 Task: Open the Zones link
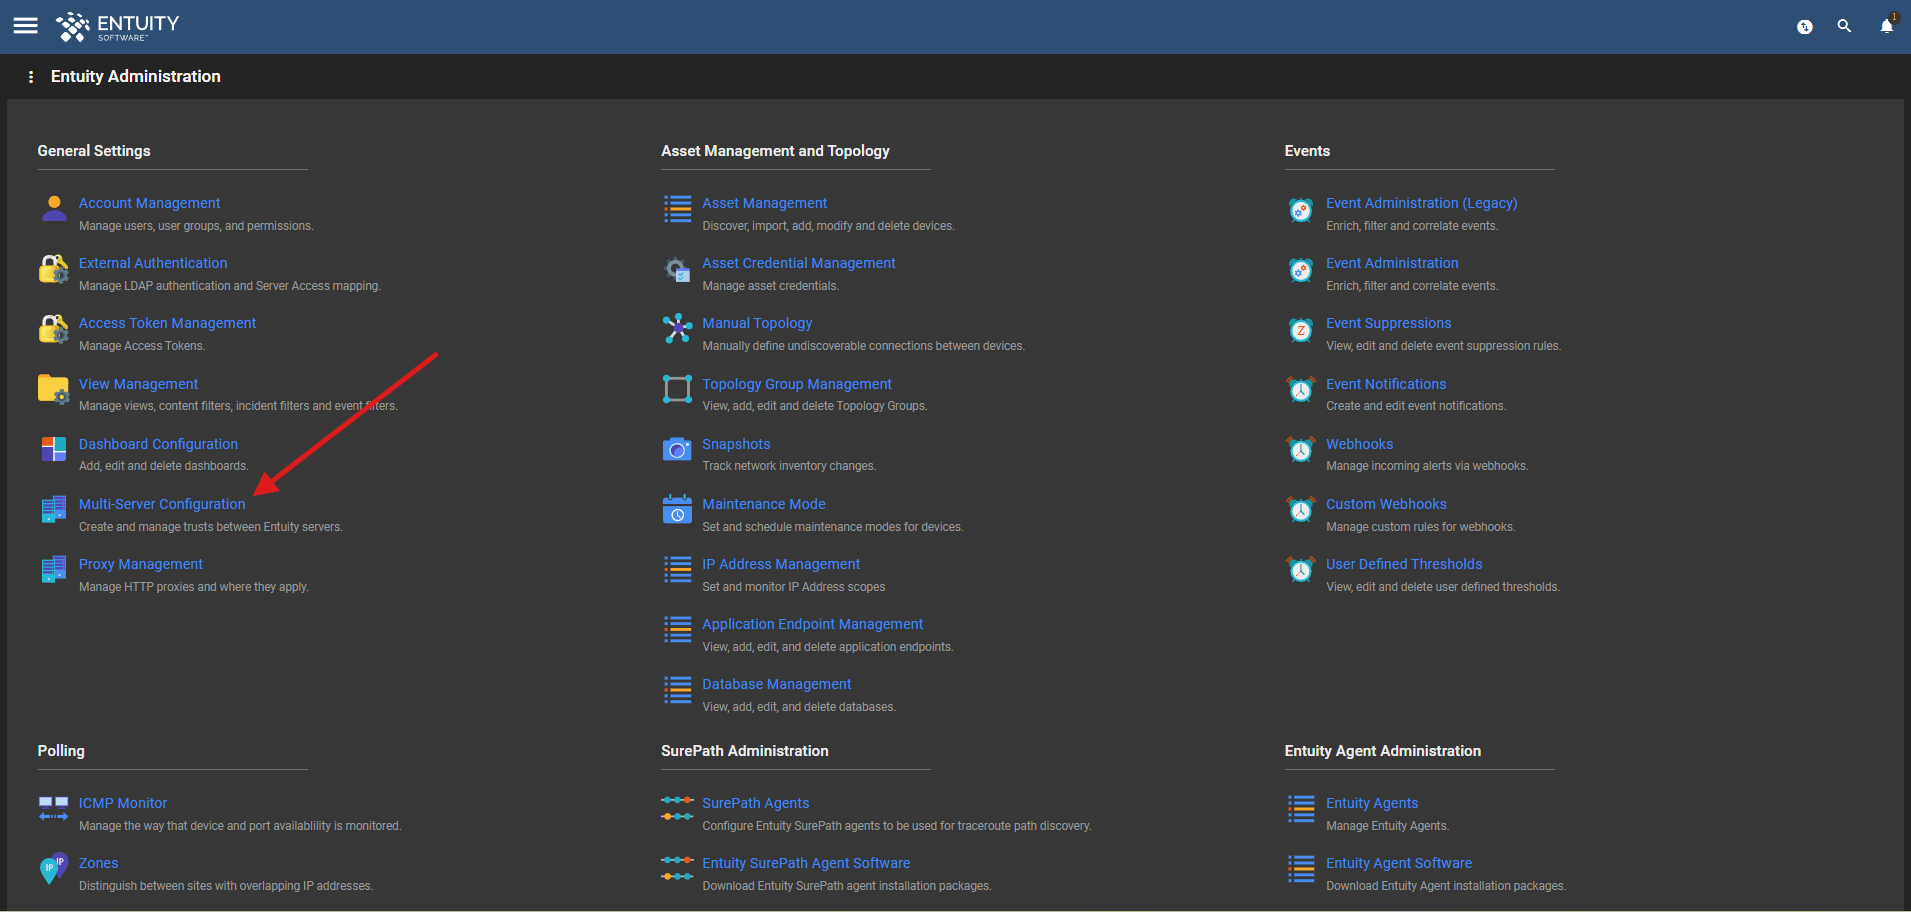98,863
